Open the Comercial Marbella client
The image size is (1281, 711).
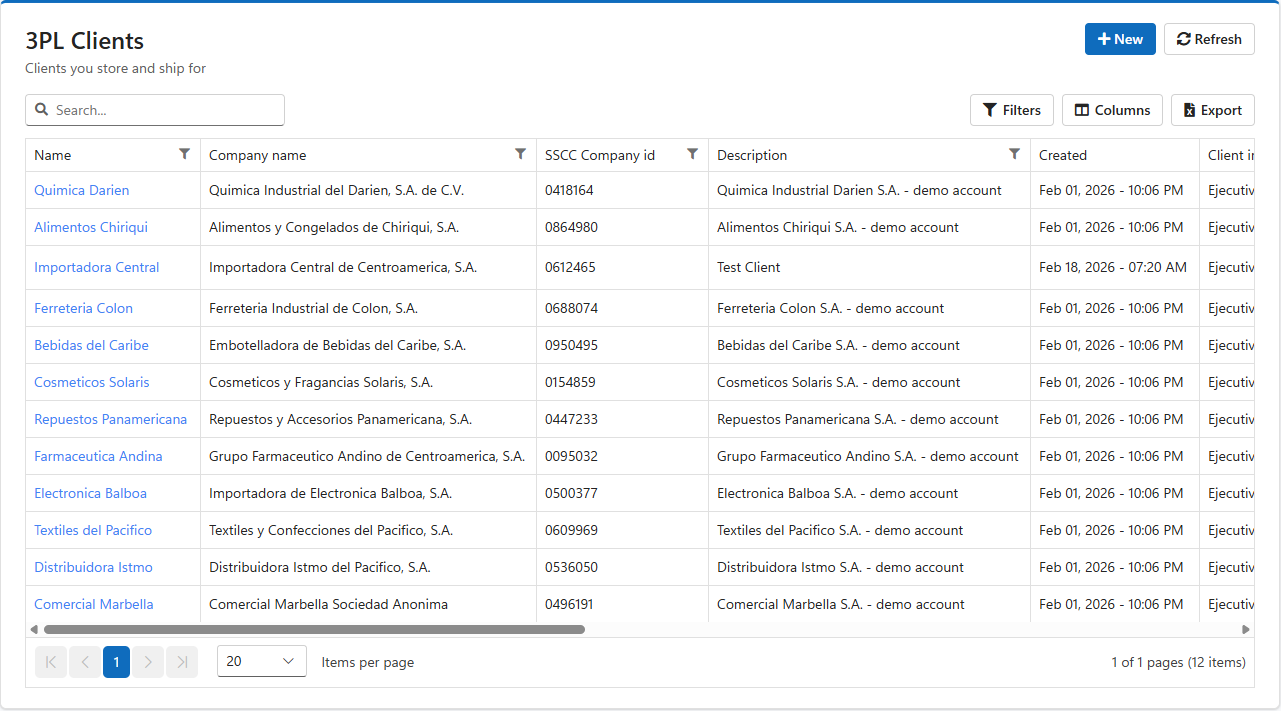point(94,604)
